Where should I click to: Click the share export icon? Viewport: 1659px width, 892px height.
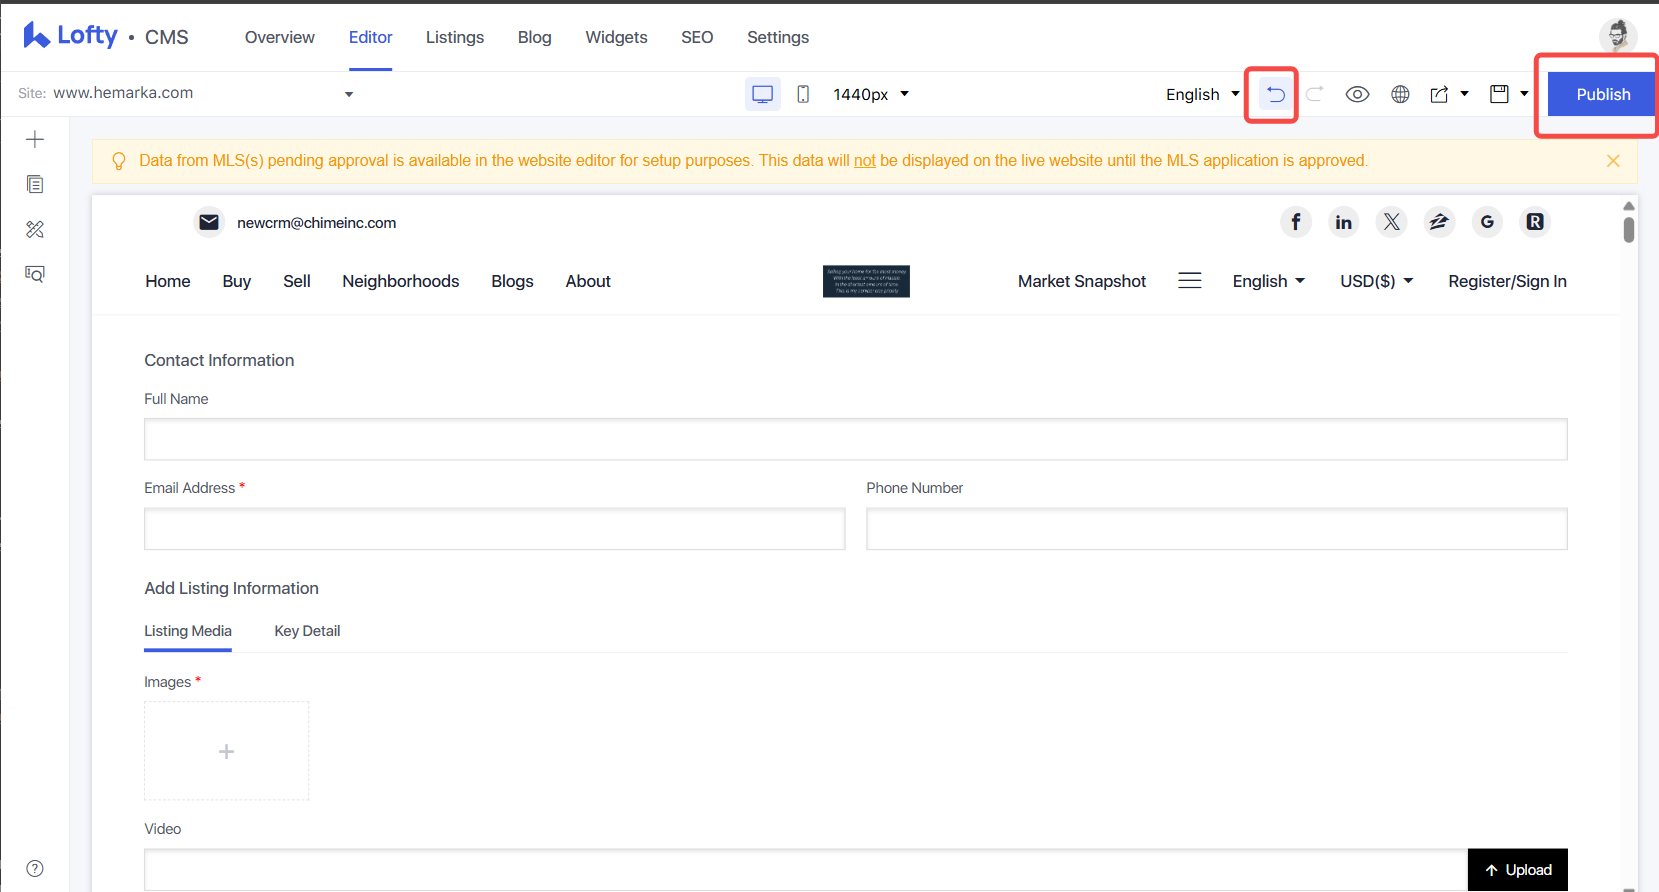click(x=1439, y=94)
